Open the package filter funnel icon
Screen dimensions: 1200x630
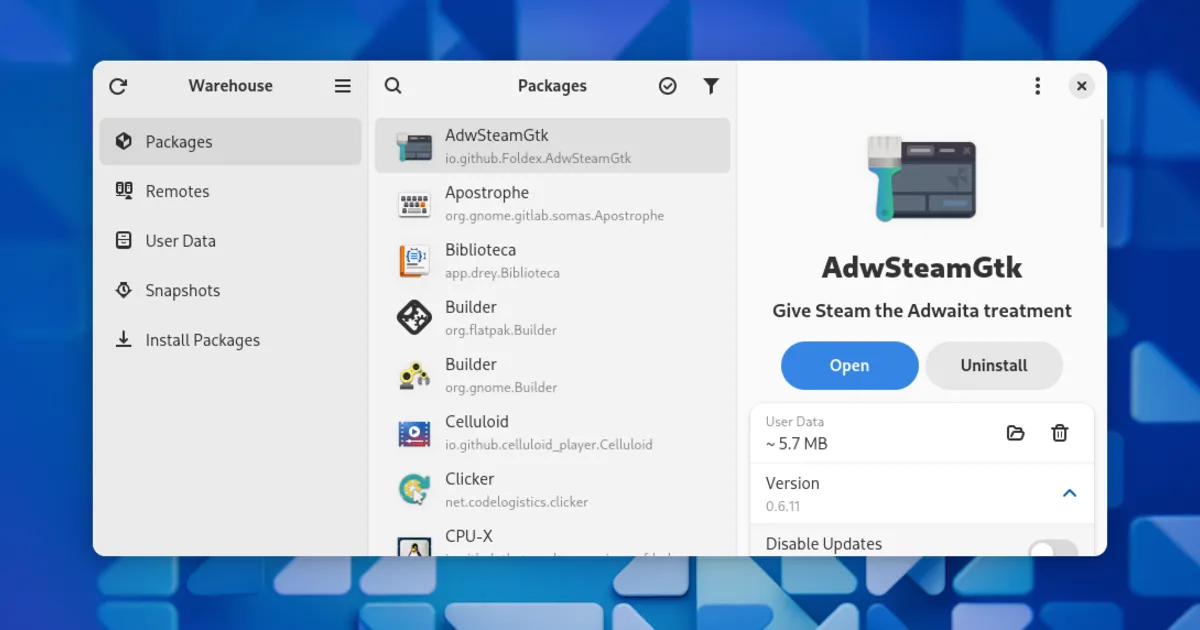pos(711,86)
